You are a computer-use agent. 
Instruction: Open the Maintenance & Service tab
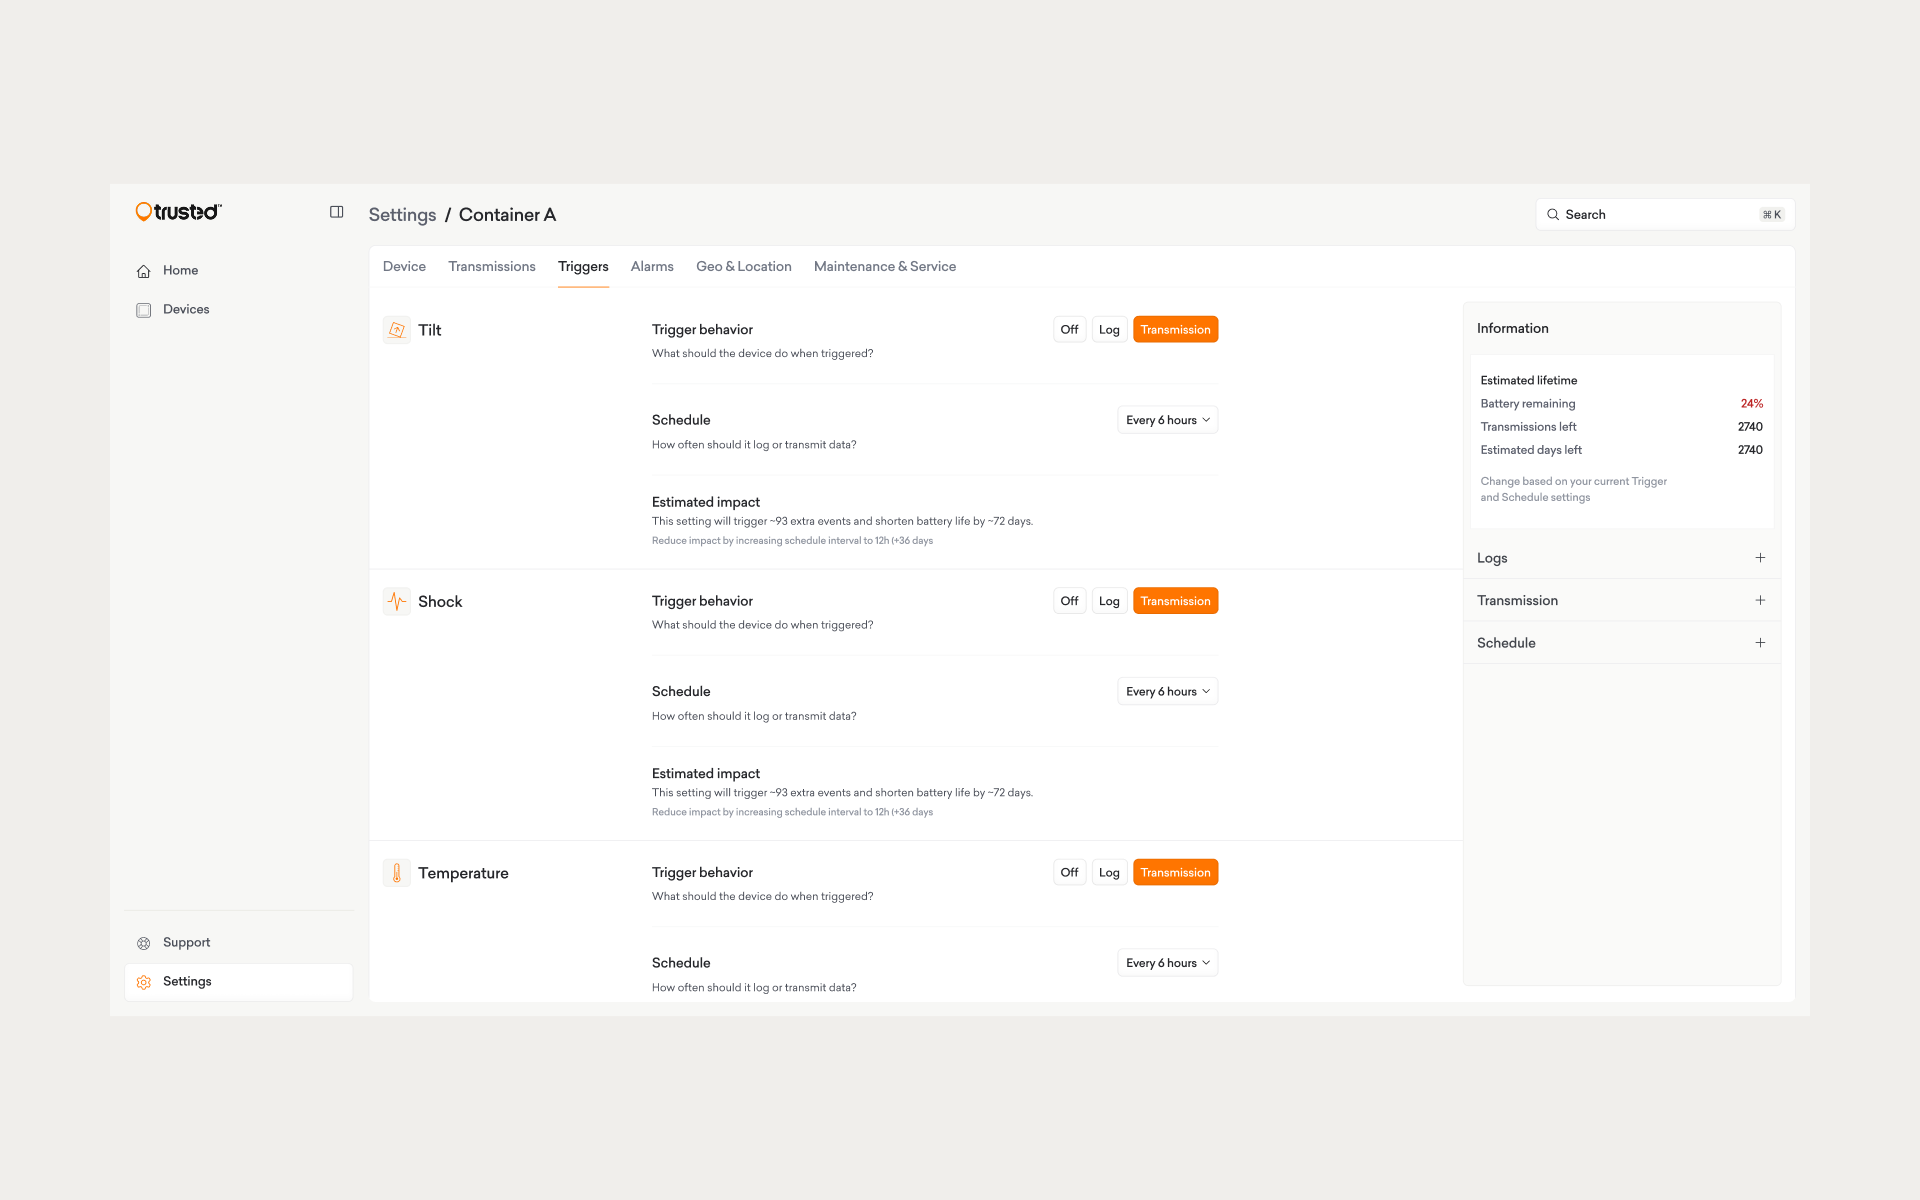(885, 266)
